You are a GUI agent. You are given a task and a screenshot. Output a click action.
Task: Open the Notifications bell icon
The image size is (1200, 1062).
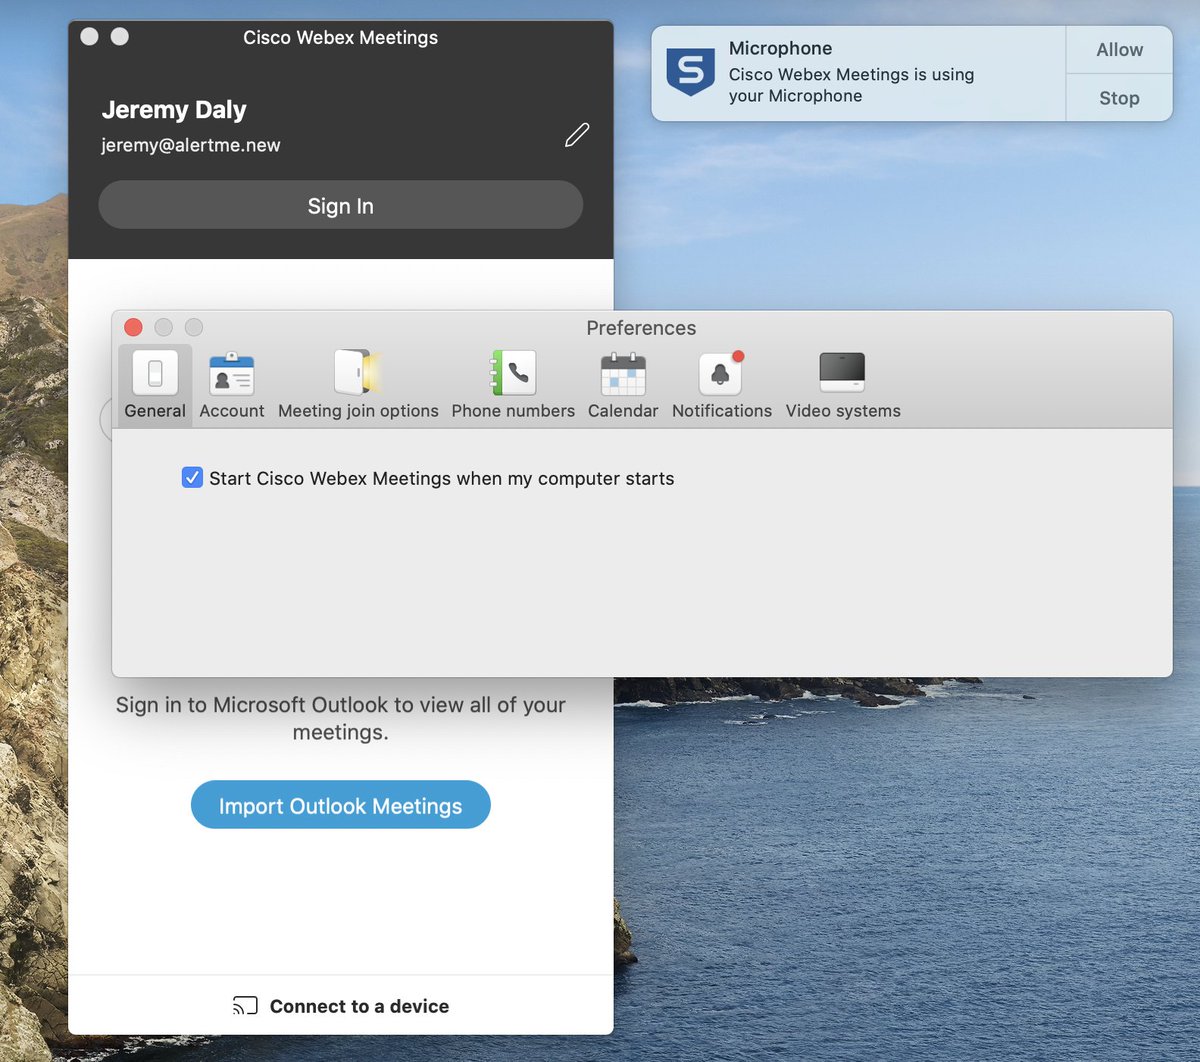pos(721,373)
